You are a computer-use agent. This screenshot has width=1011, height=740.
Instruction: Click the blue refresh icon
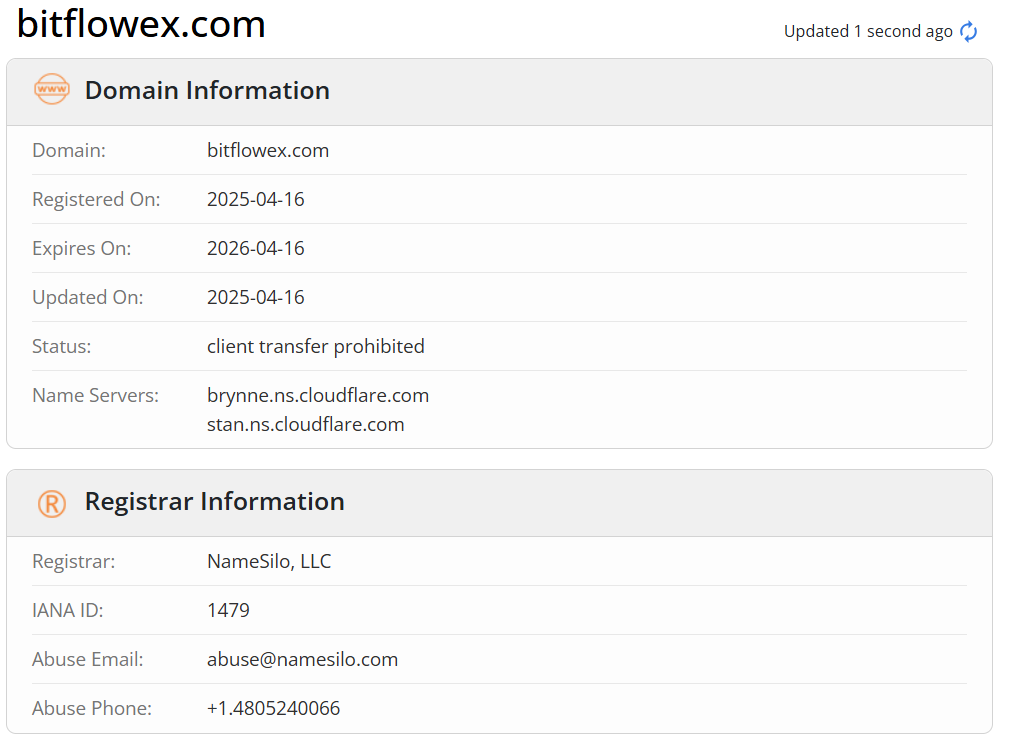[x=968, y=32]
